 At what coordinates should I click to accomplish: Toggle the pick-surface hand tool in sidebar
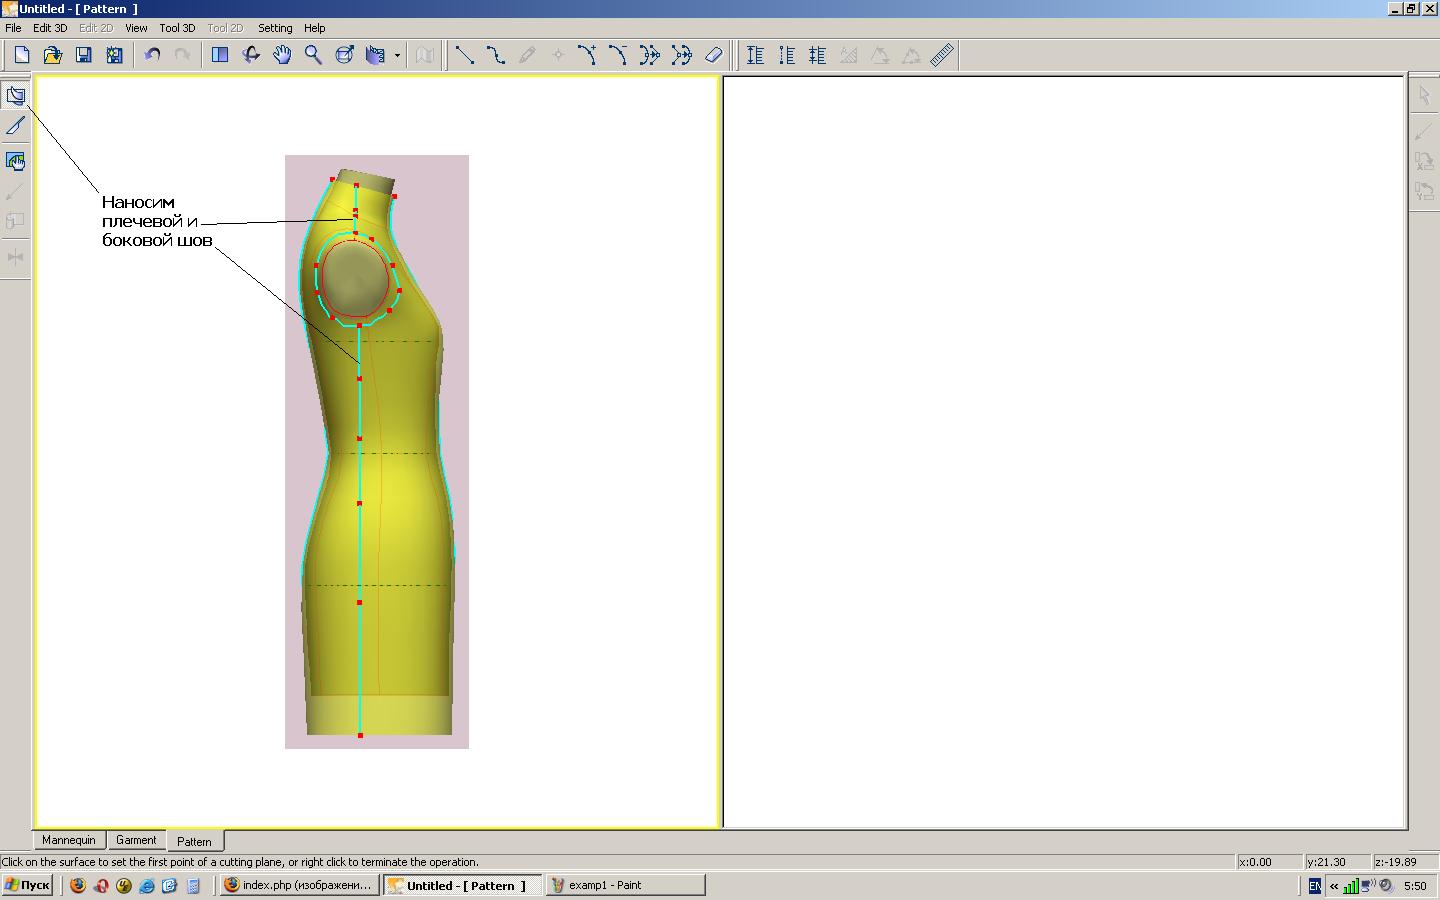pyautogui.click(x=15, y=161)
